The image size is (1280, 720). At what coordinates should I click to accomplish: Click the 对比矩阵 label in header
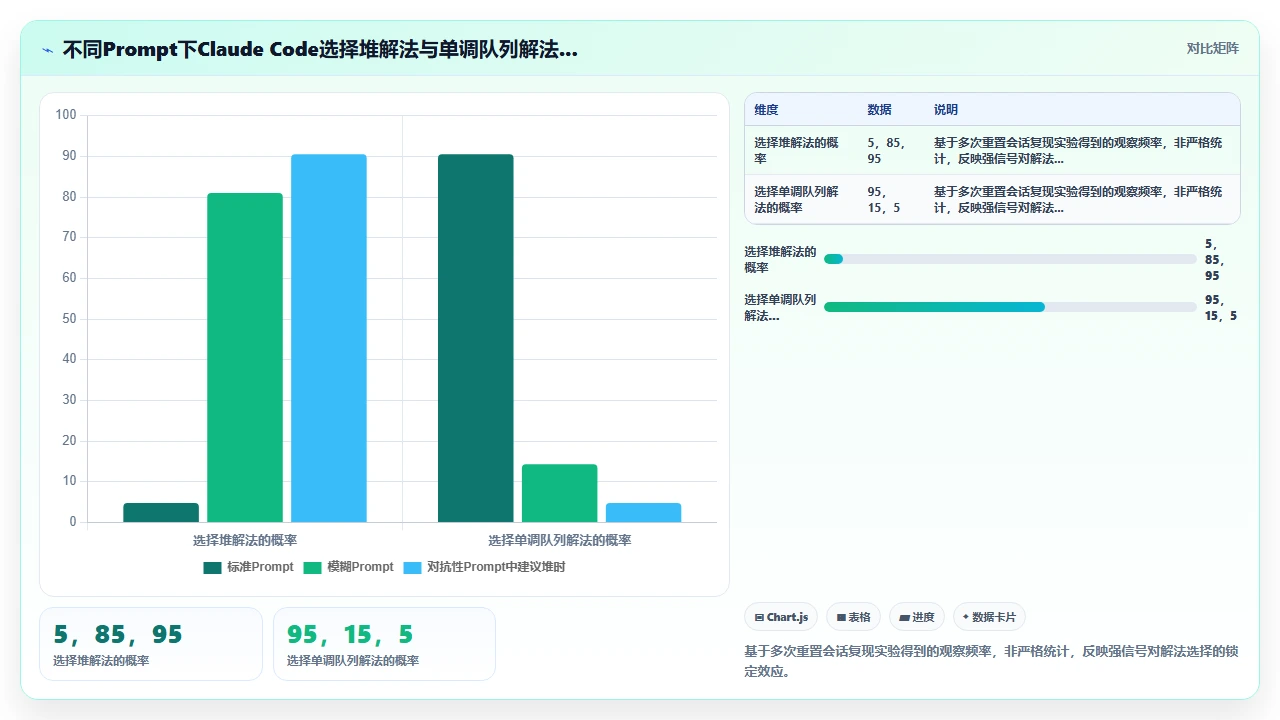(1212, 48)
